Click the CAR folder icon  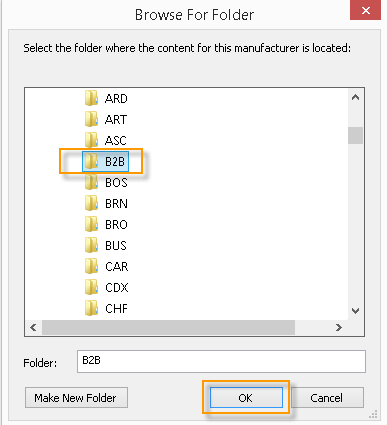[x=91, y=266]
